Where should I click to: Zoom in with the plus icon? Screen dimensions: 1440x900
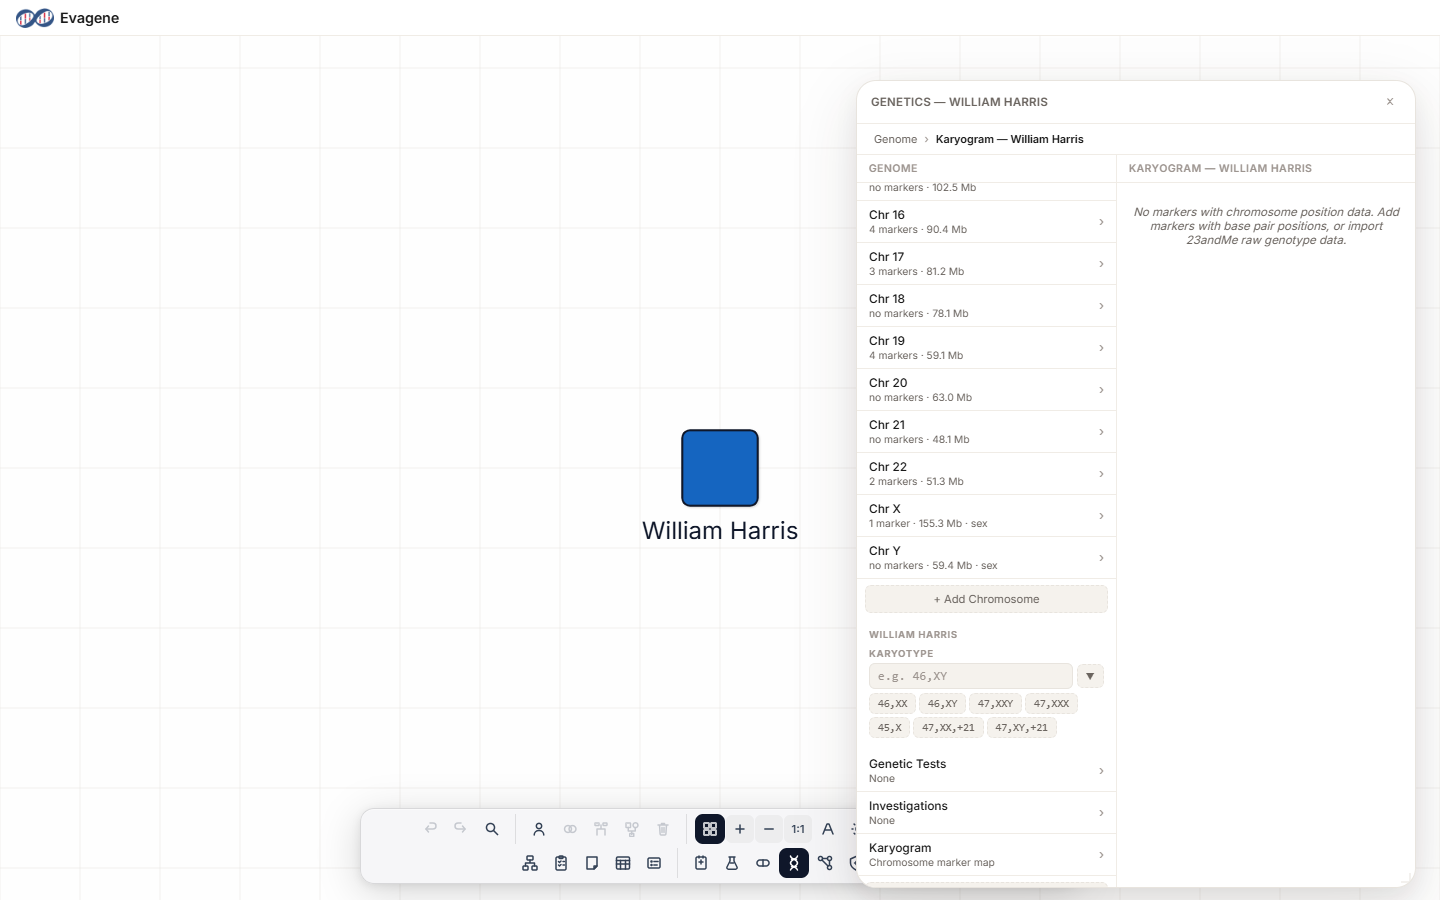point(740,829)
